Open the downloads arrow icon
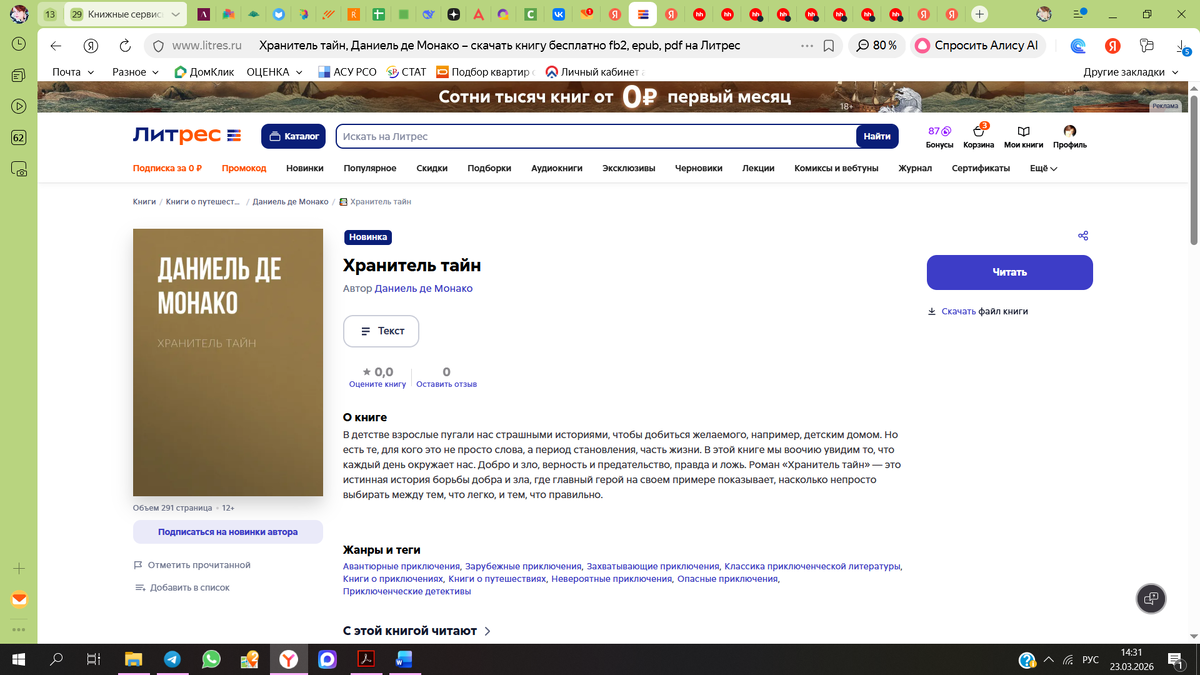 point(1182,47)
